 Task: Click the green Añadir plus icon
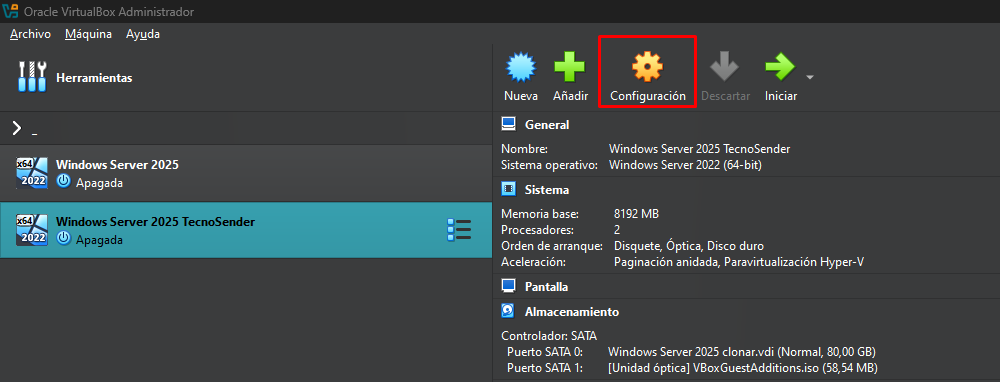coord(570,67)
